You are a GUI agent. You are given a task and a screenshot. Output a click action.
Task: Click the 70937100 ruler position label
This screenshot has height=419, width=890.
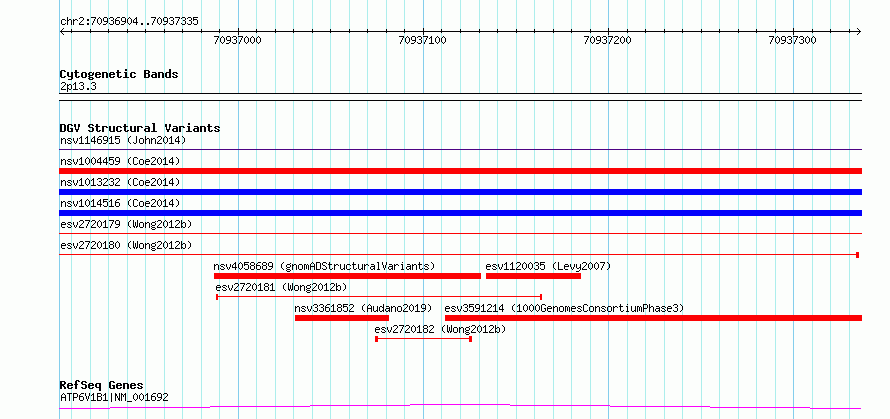[x=422, y=40]
